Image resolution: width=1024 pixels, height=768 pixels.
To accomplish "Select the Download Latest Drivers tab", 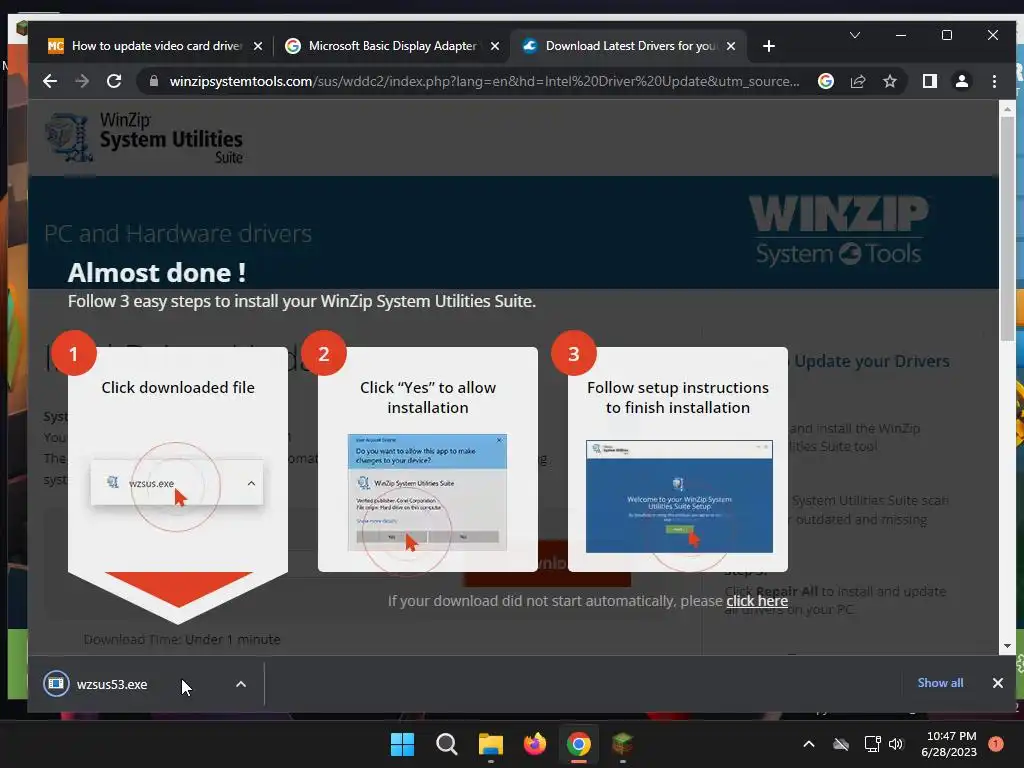I will pos(630,46).
